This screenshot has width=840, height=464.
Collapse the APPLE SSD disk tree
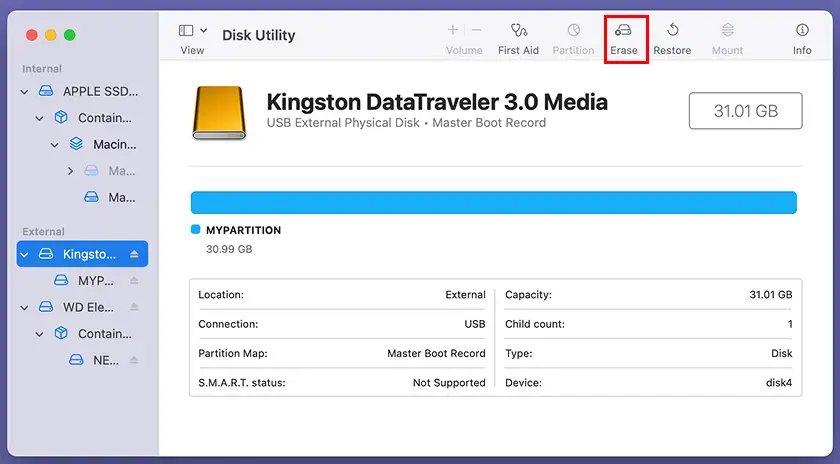tap(24, 91)
